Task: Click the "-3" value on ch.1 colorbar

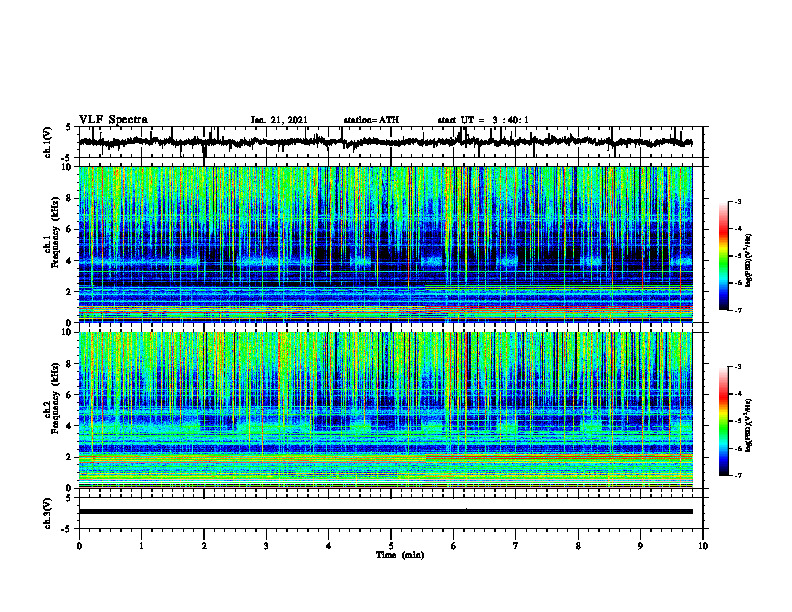Action: [738, 201]
